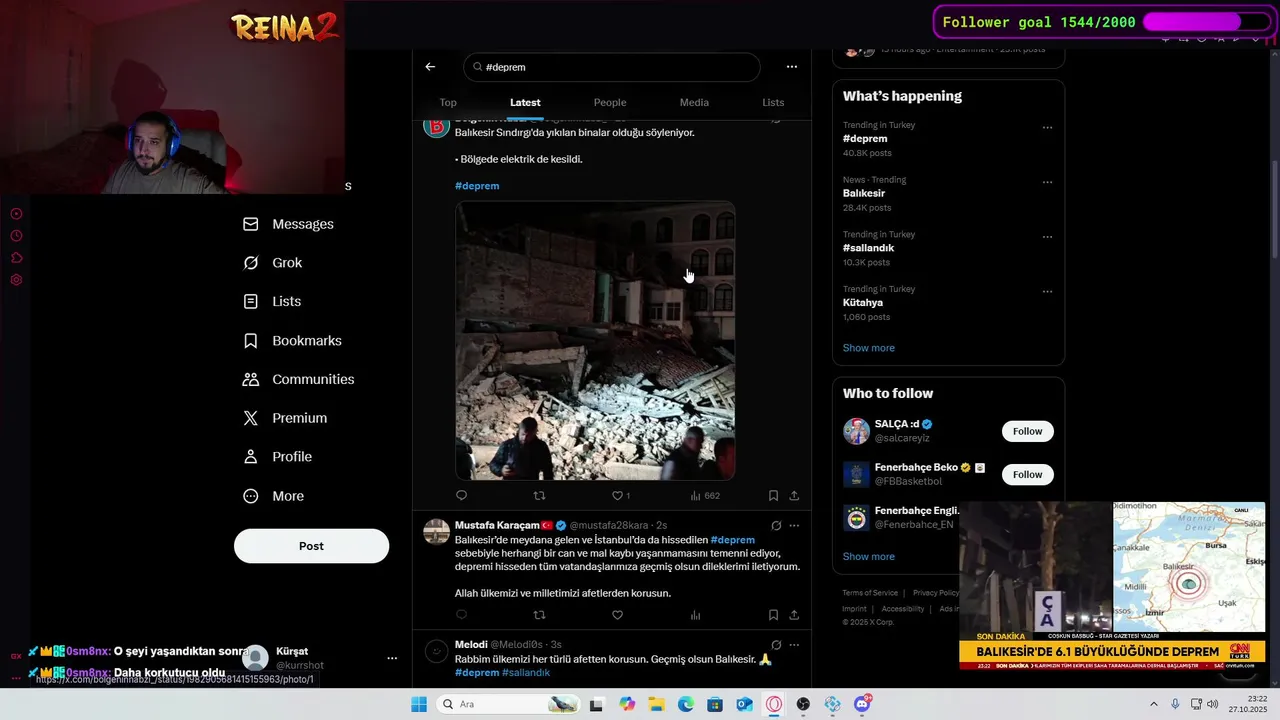Viewport: 1280px width, 720px height.
Task: Open options for the Balıkesir trend
Action: point(1047,182)
